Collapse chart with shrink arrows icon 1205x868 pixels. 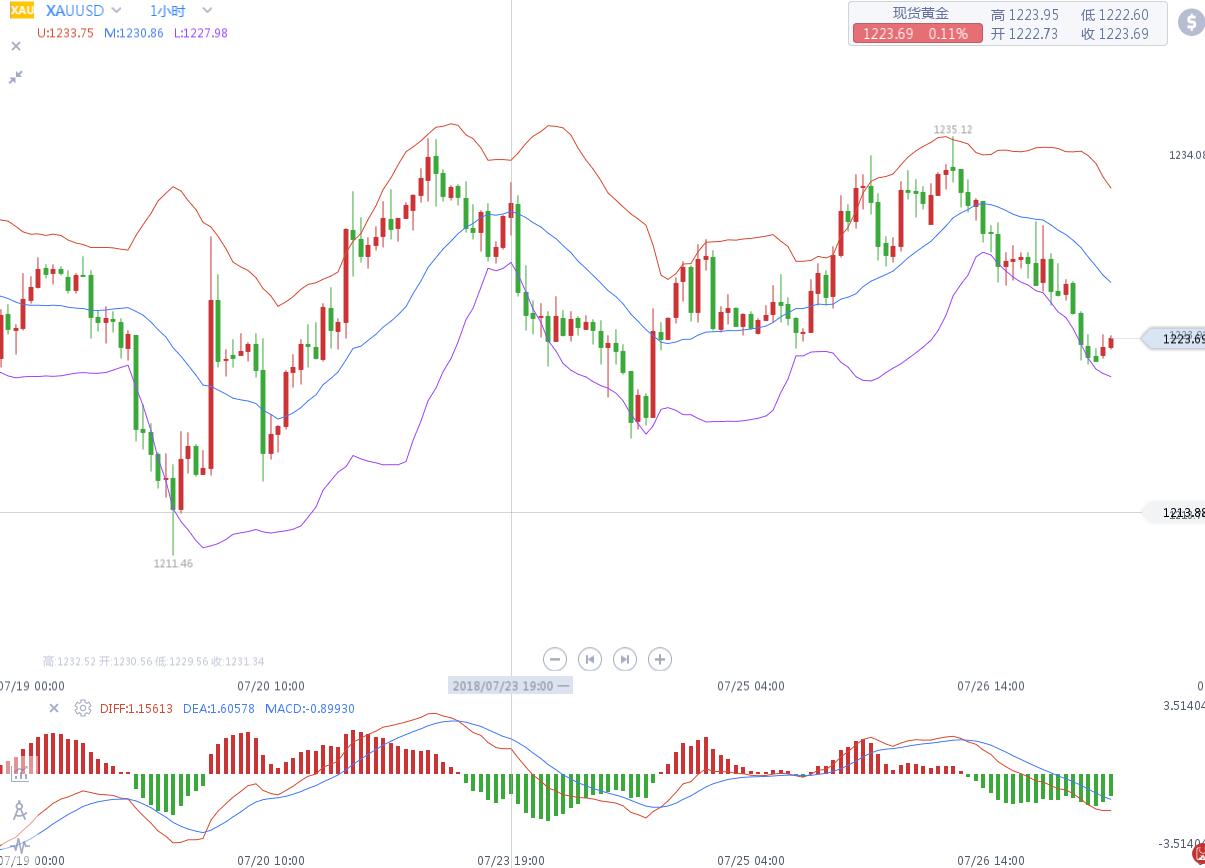(x=16, y=77)
